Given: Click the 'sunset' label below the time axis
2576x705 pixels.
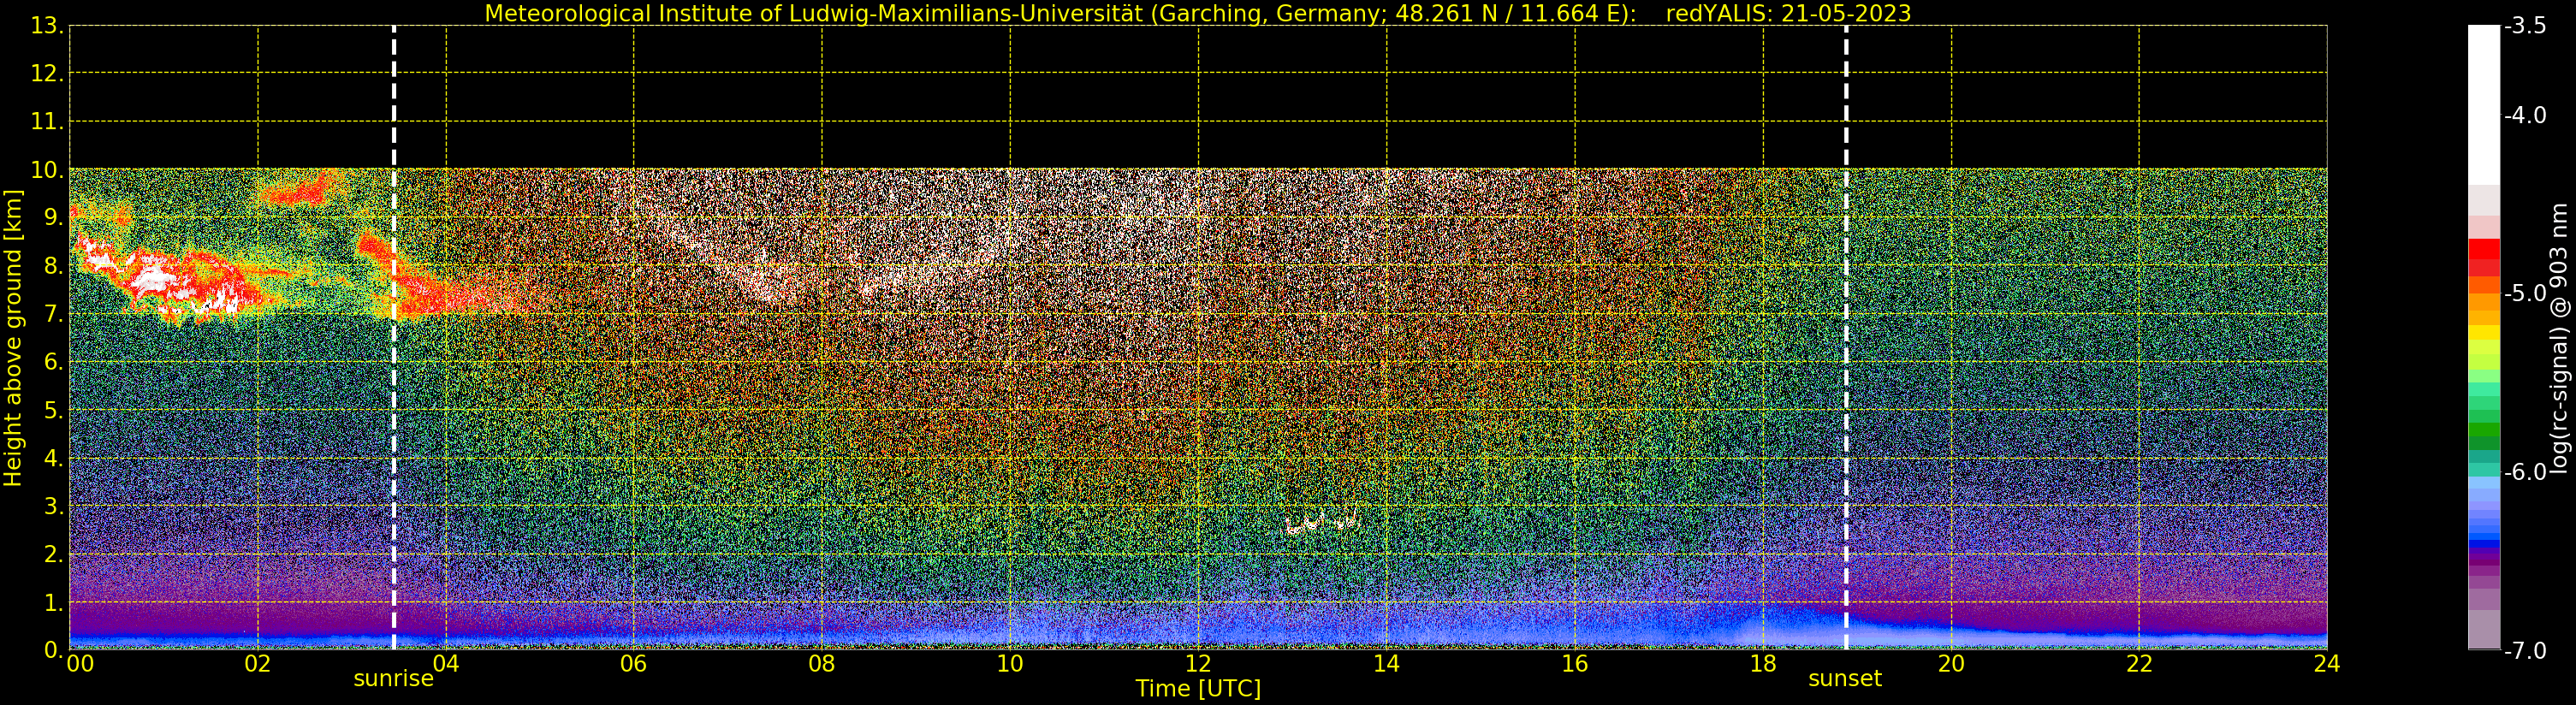Looking at the screenshot, I should point(1845,679).
